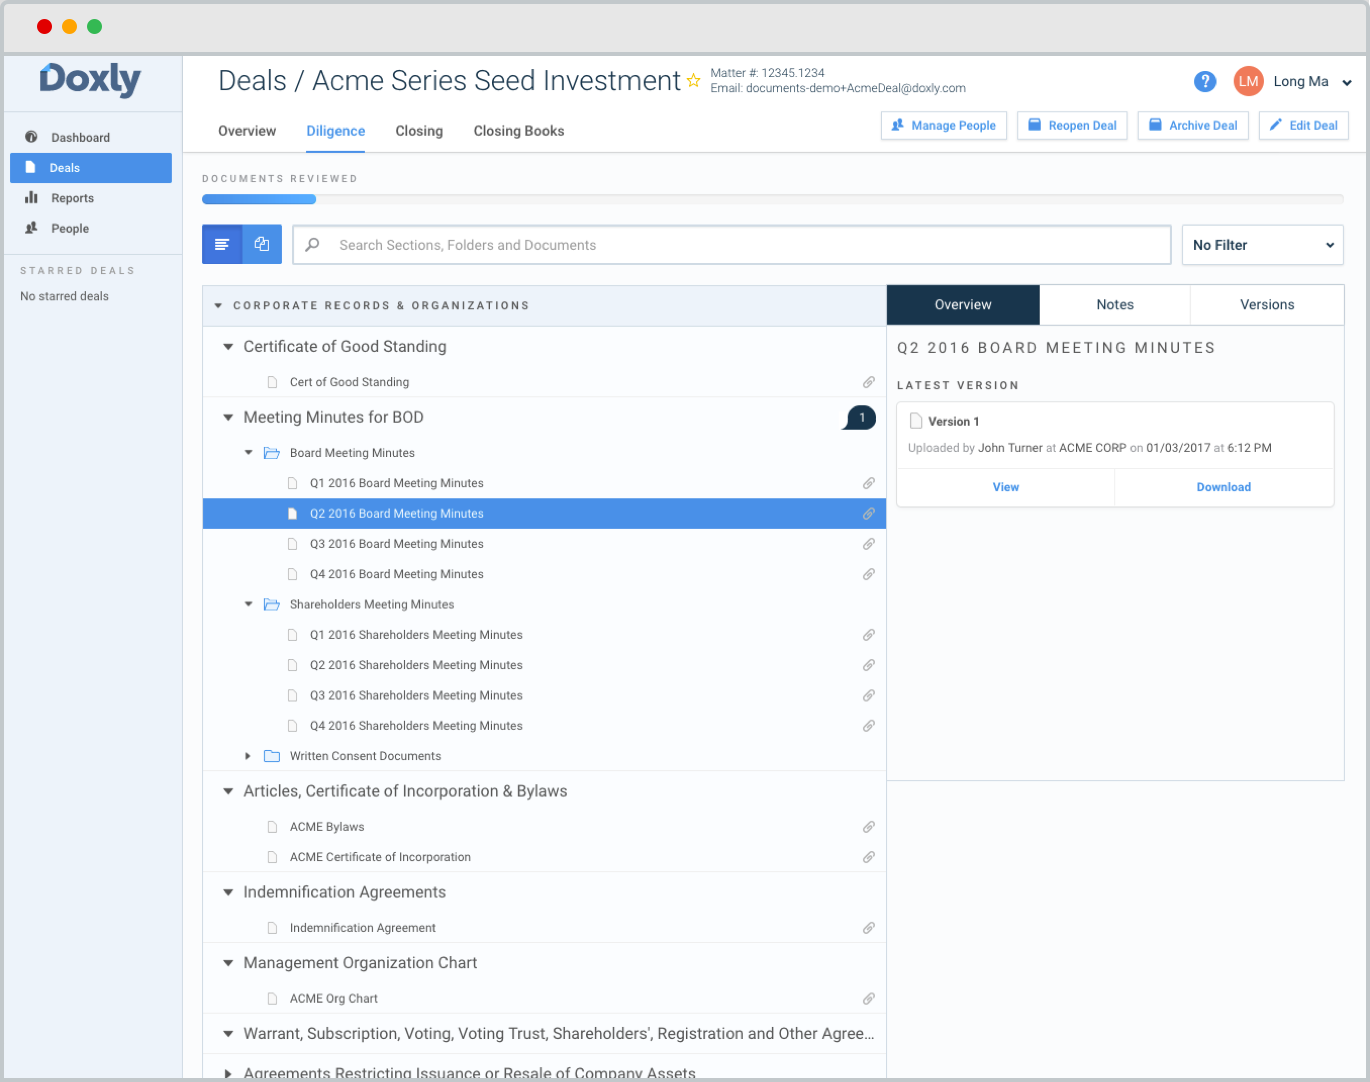Click the Board Meeting Minutes folder icon
The image size is (1370, 1082).
pos(271,453)
